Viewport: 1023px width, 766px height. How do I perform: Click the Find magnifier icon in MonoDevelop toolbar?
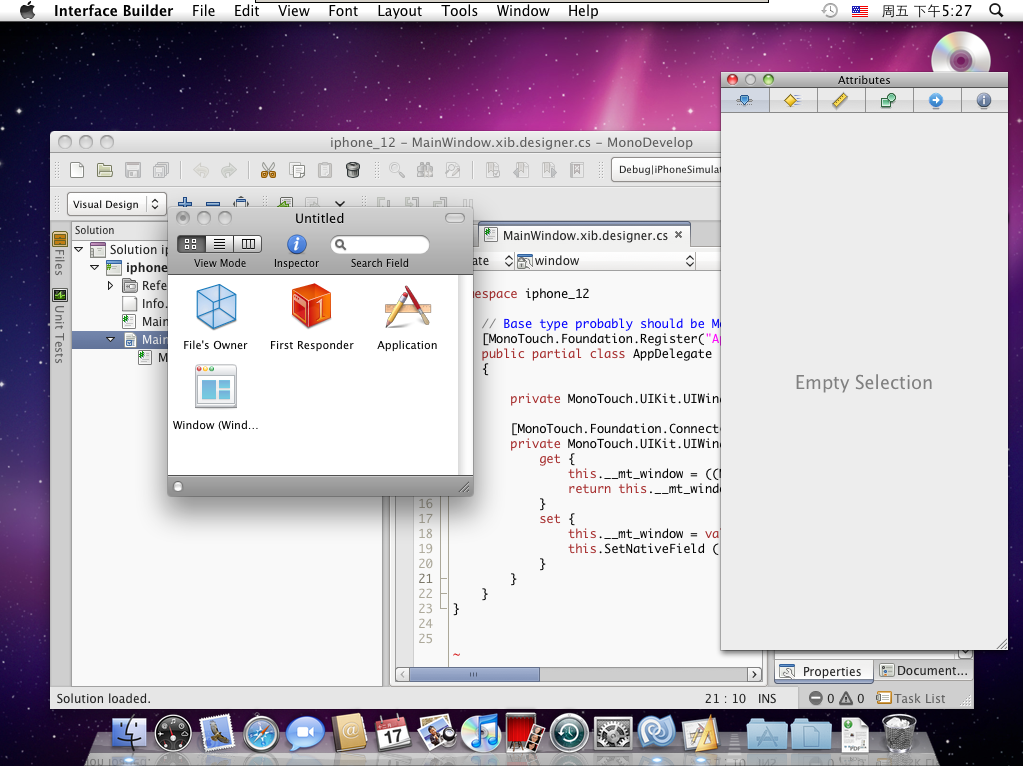(397, 170)
